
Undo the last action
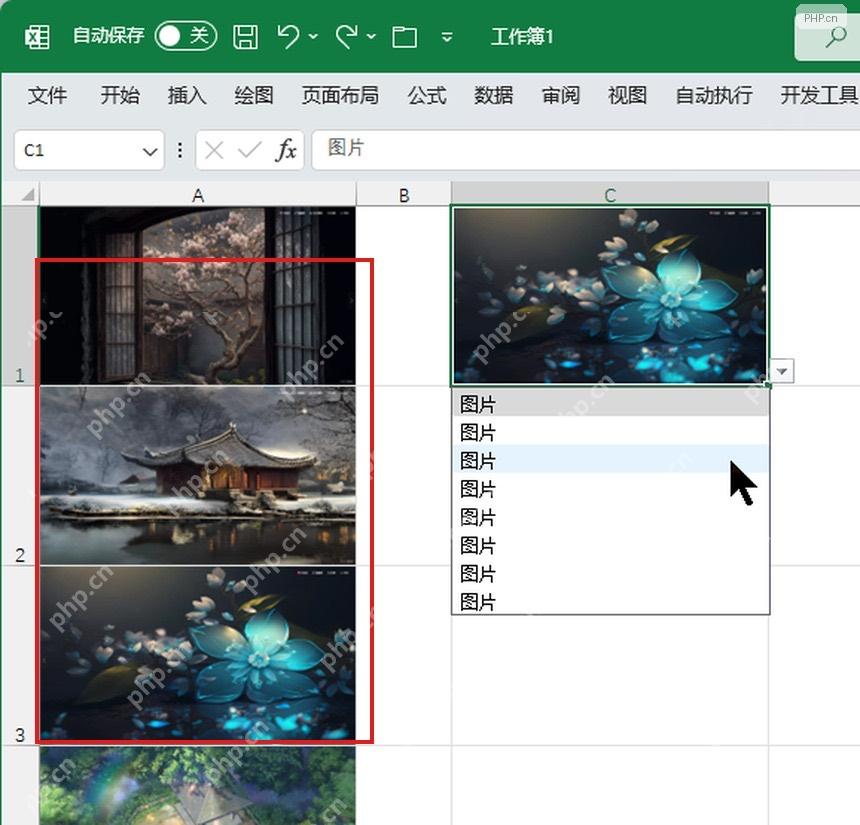click(x=288, y=36)
